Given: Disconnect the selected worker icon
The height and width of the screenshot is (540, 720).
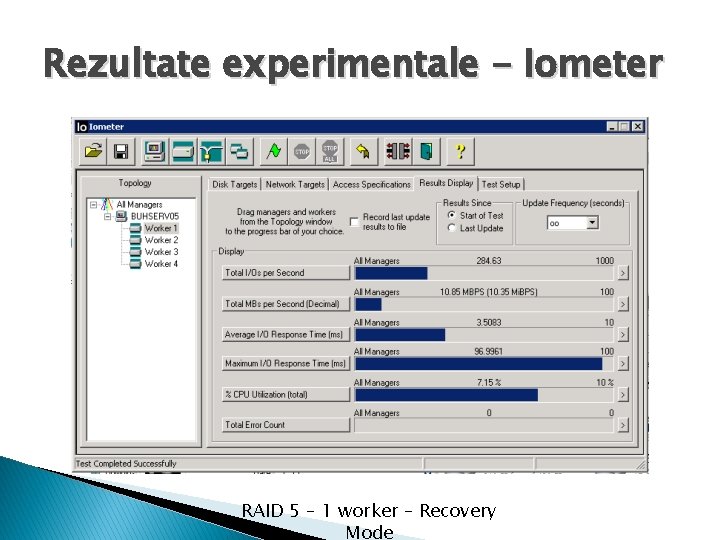Looking at the screenshot, I should pos(398,151).
